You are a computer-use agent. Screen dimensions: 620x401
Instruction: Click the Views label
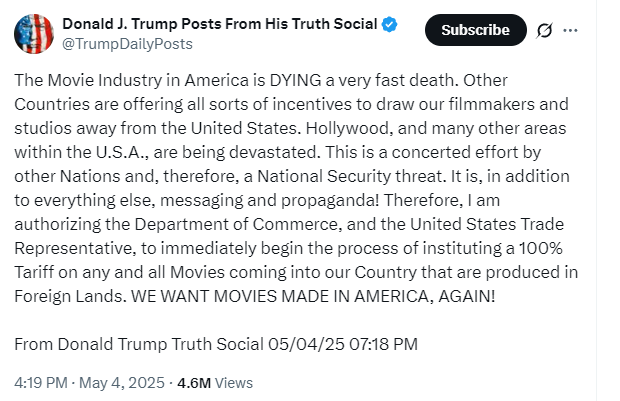[x=234, y=383]
